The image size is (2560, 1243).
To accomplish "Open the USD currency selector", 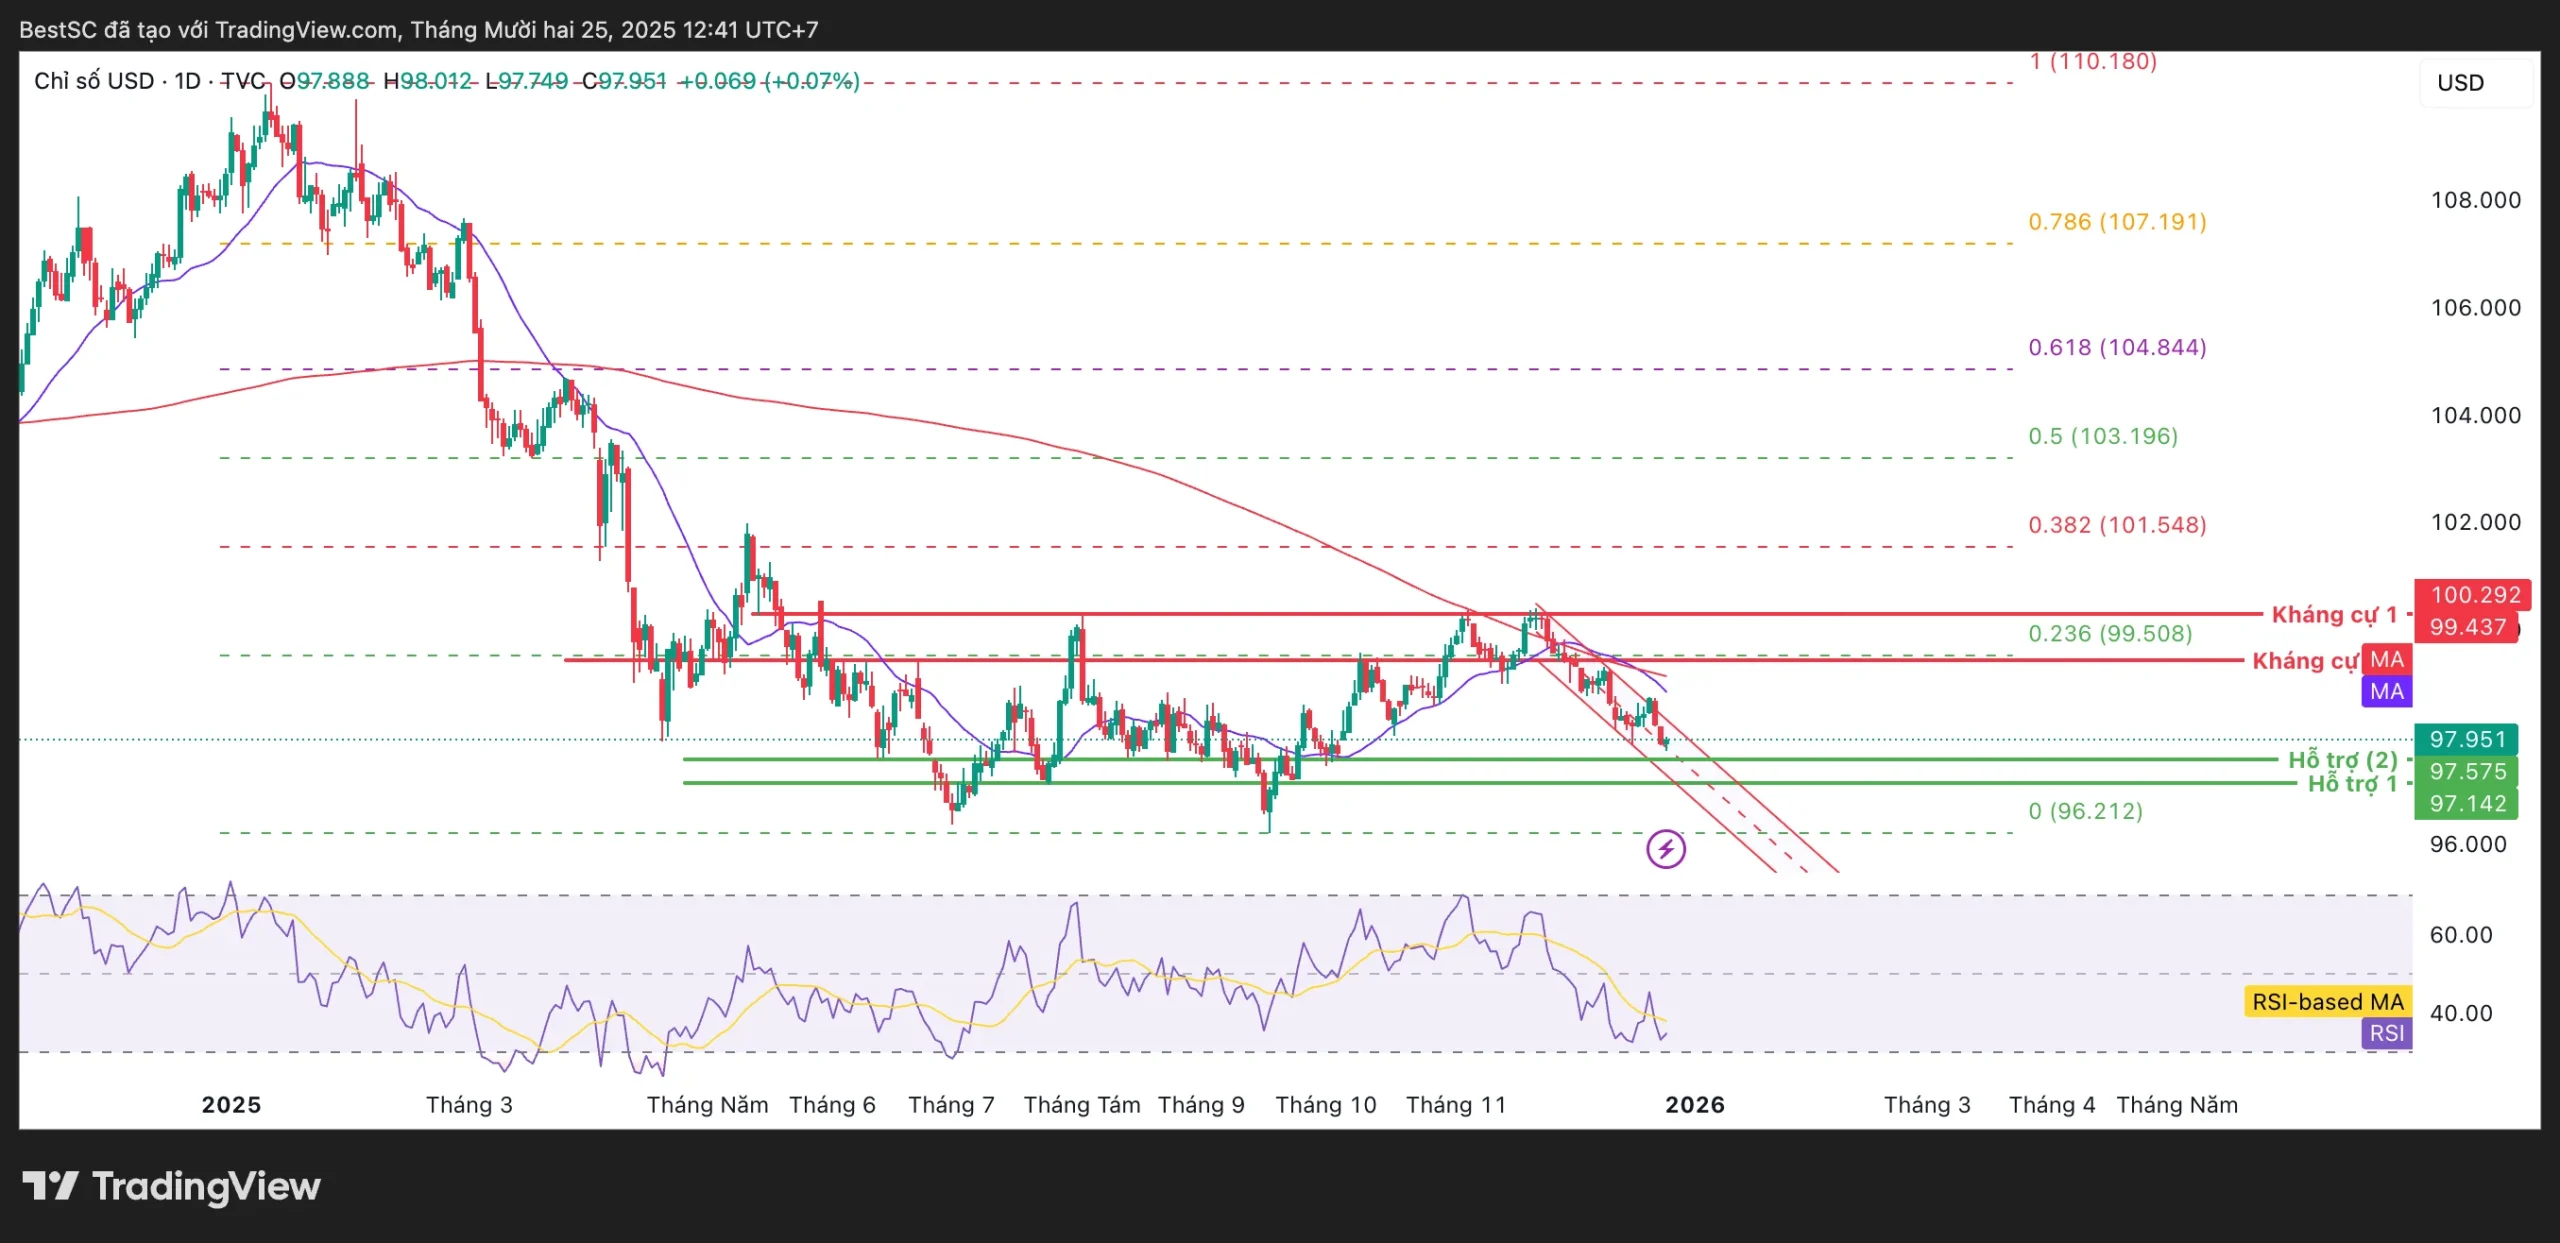I will pyautogui.click(x=2472, y=83).
